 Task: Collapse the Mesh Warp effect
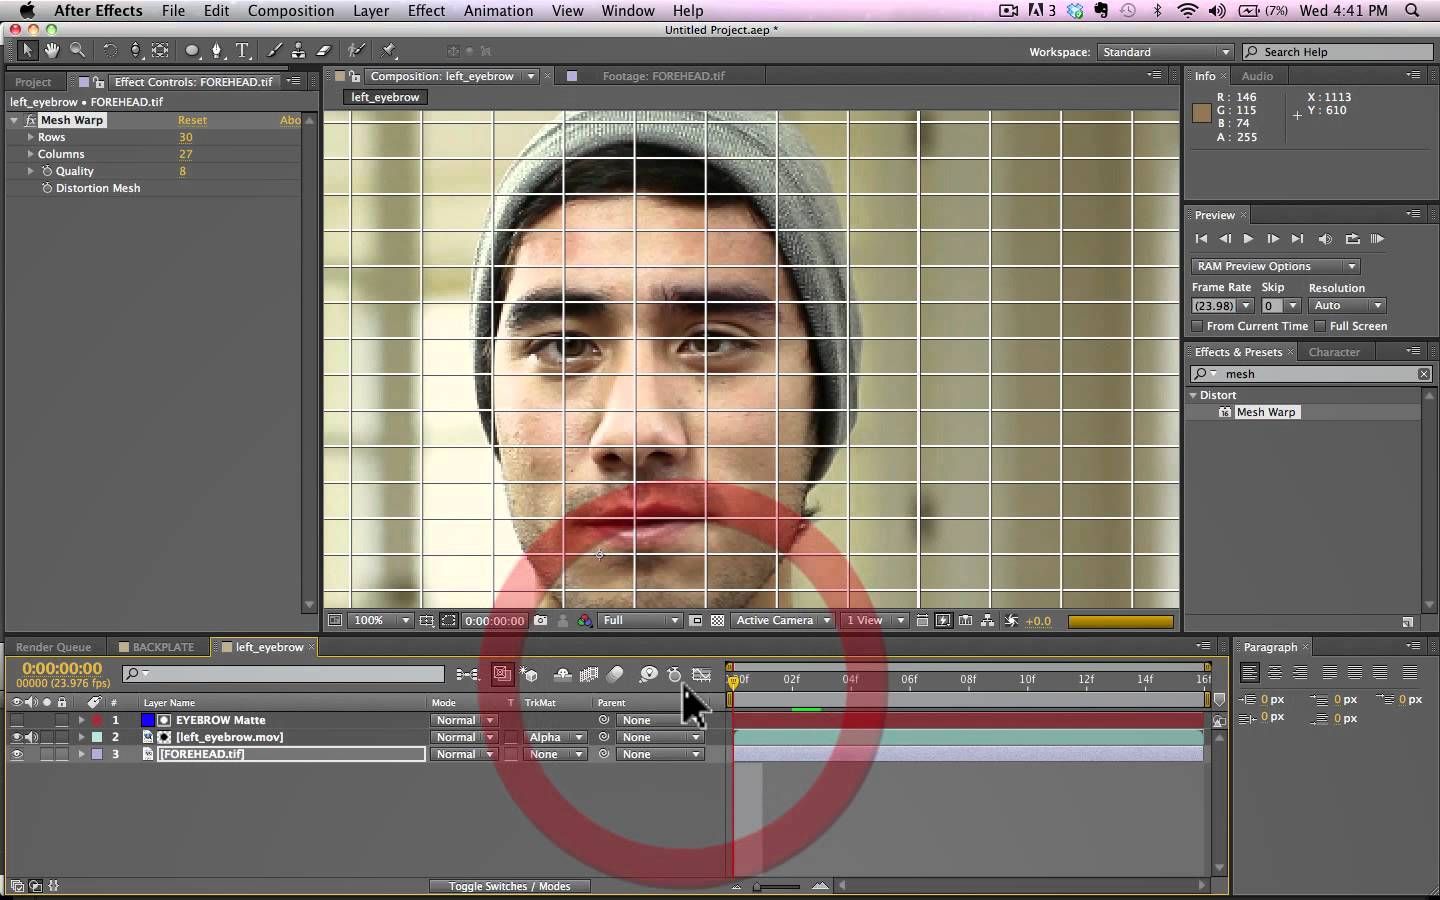(15, 120)
